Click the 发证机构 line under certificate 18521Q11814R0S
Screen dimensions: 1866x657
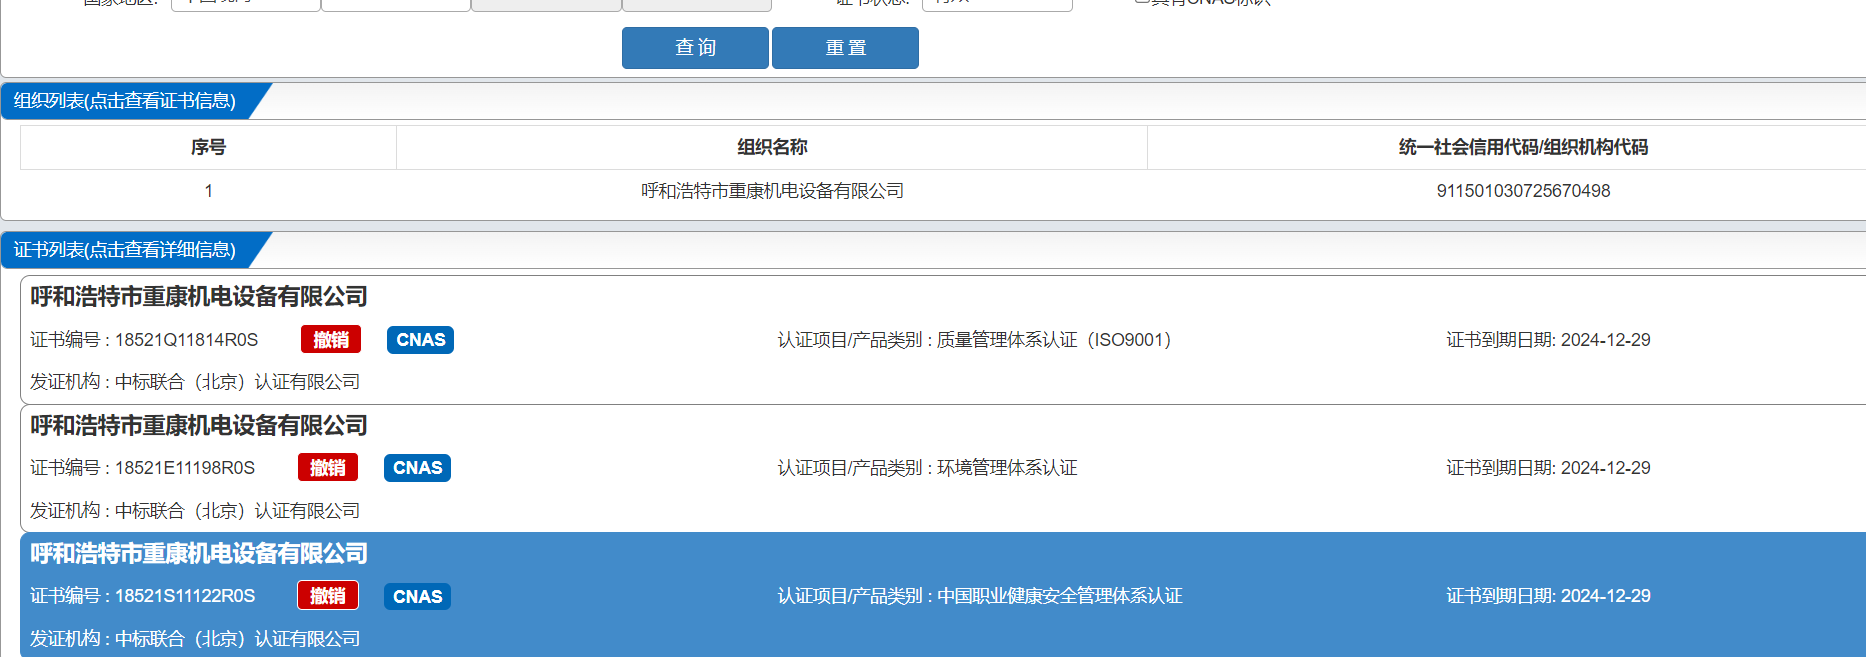point(195,382)
